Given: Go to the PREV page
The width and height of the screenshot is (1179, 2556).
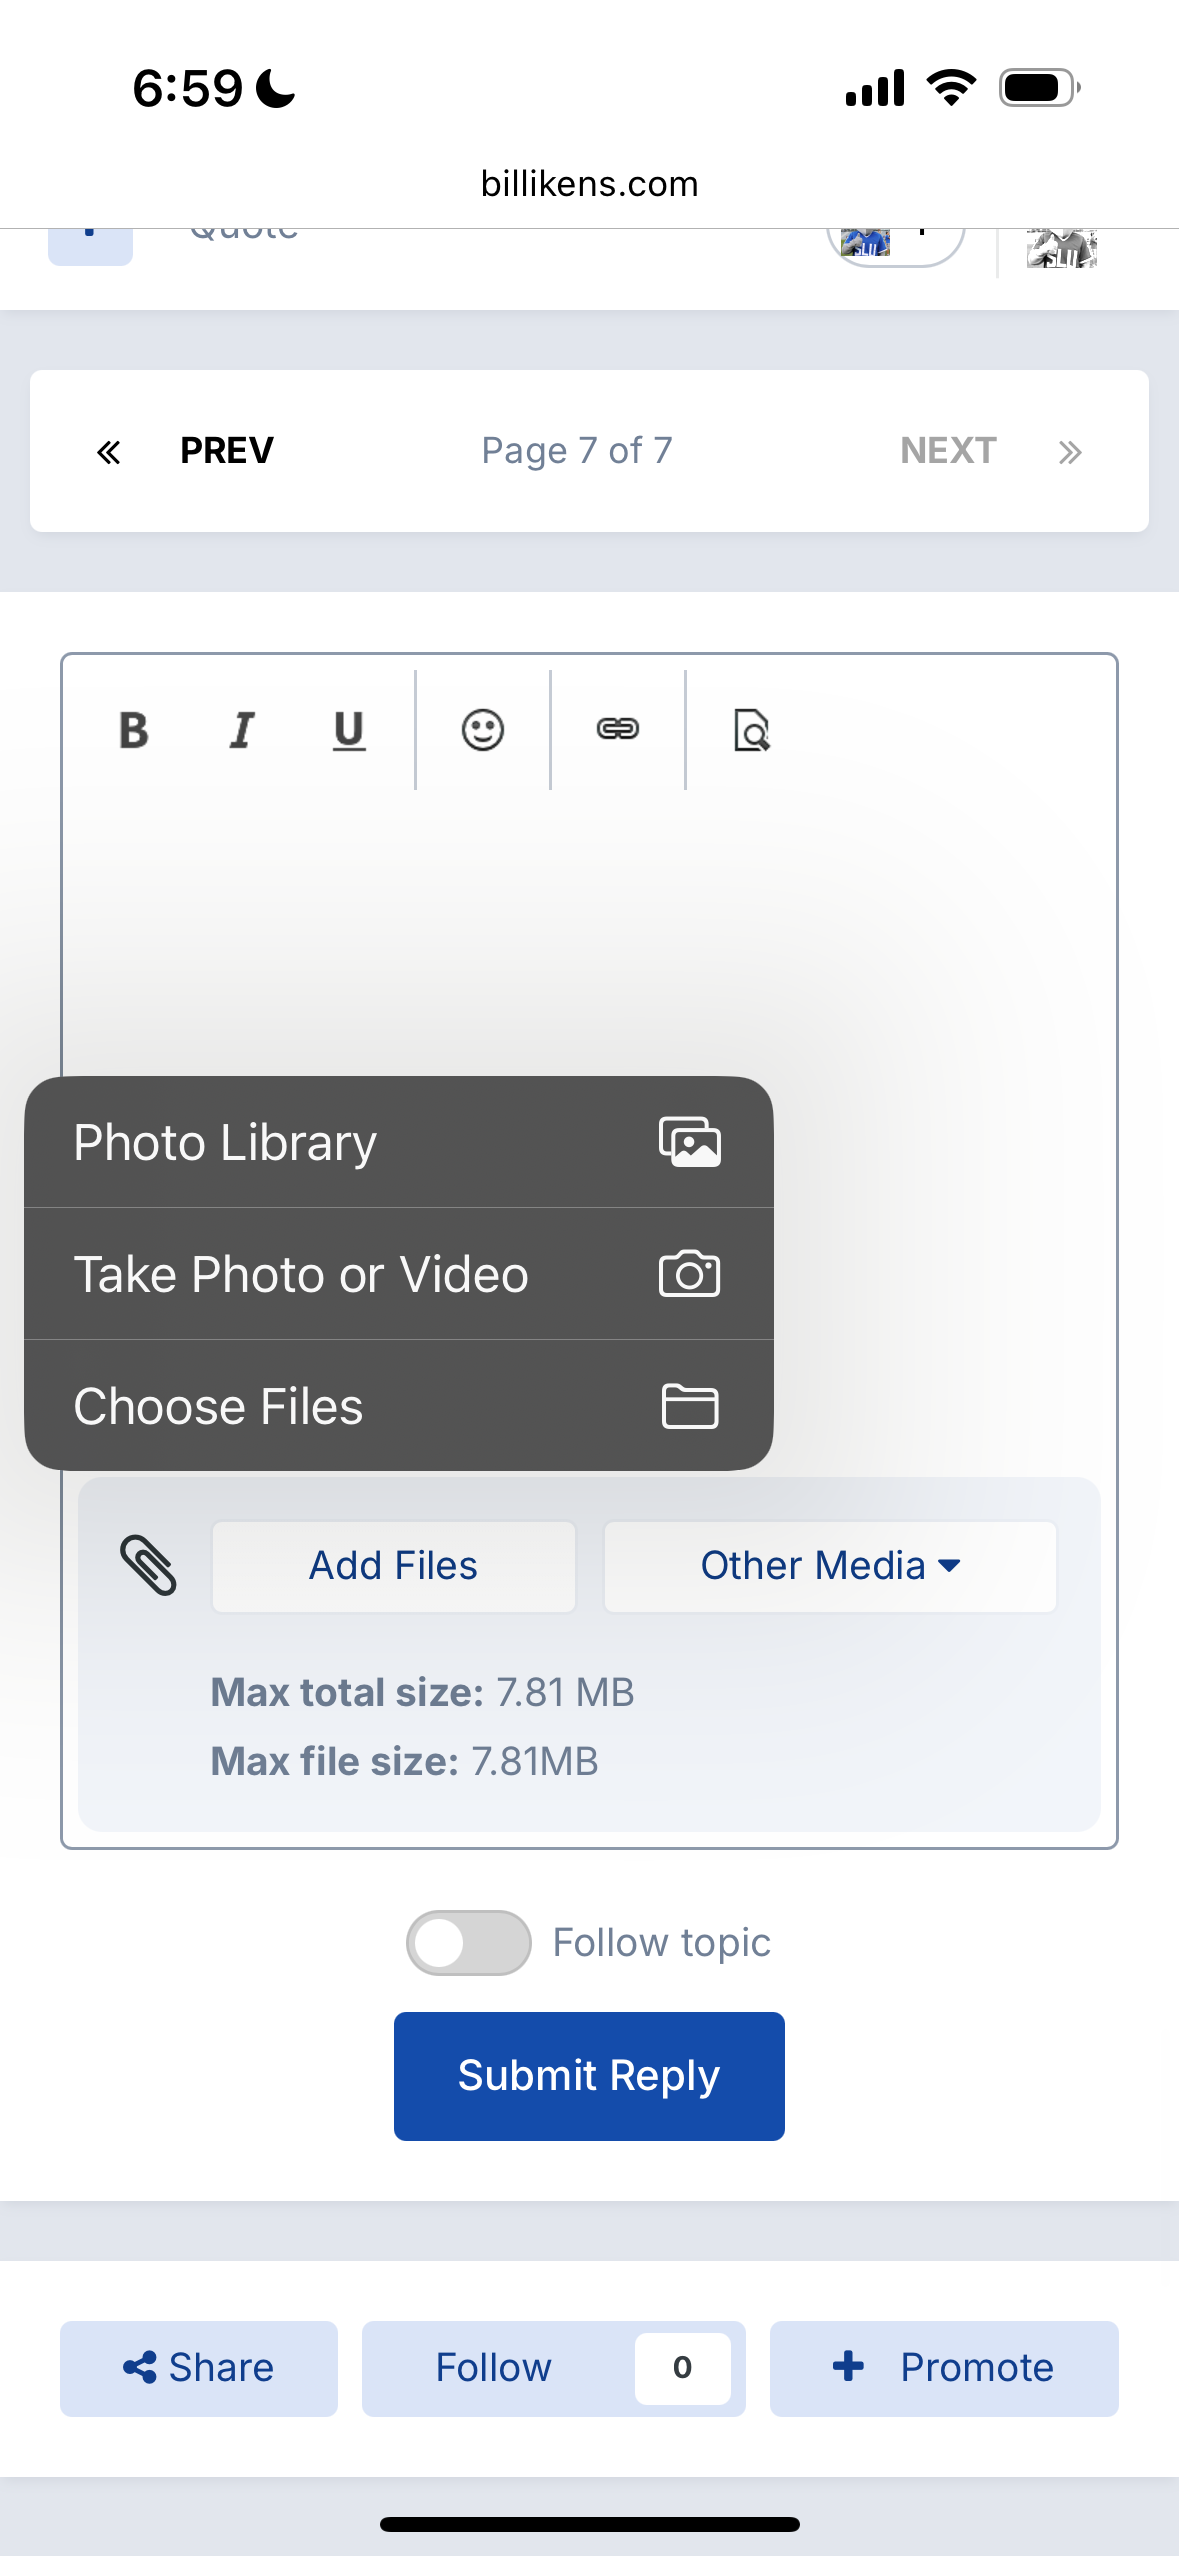Looking at the screenshot, I should click(x=227, y=451).
